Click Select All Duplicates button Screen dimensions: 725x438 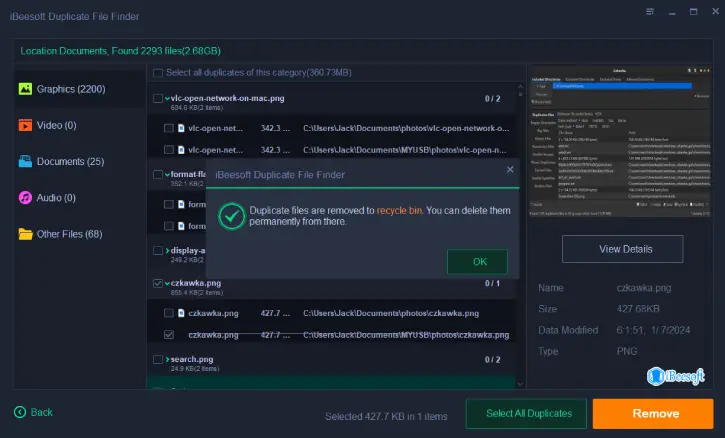click(x=526, y=413)
